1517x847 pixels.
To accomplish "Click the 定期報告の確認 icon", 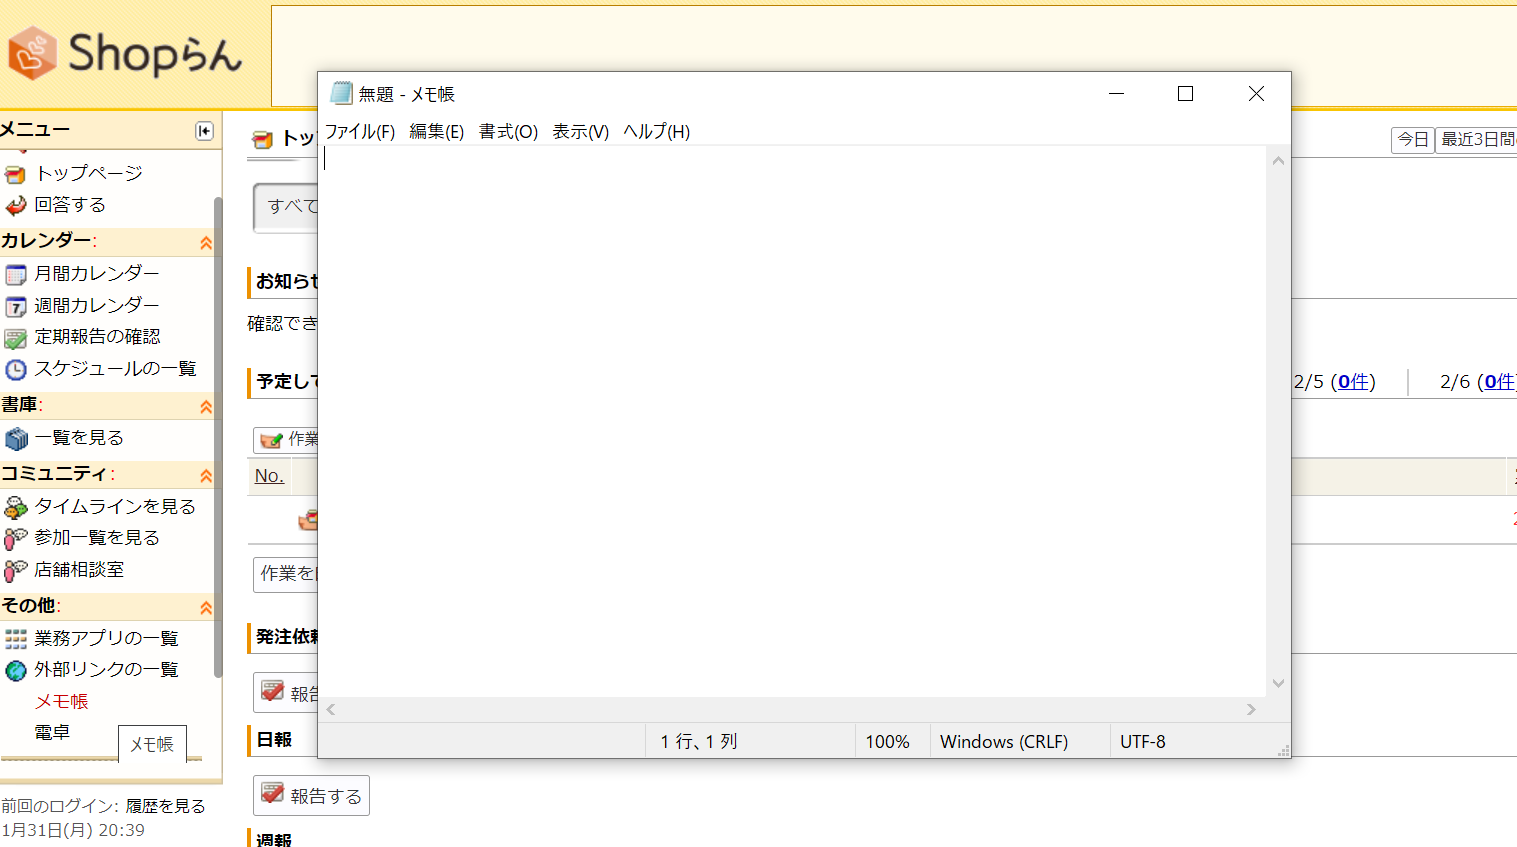I will tap(15, 338).
